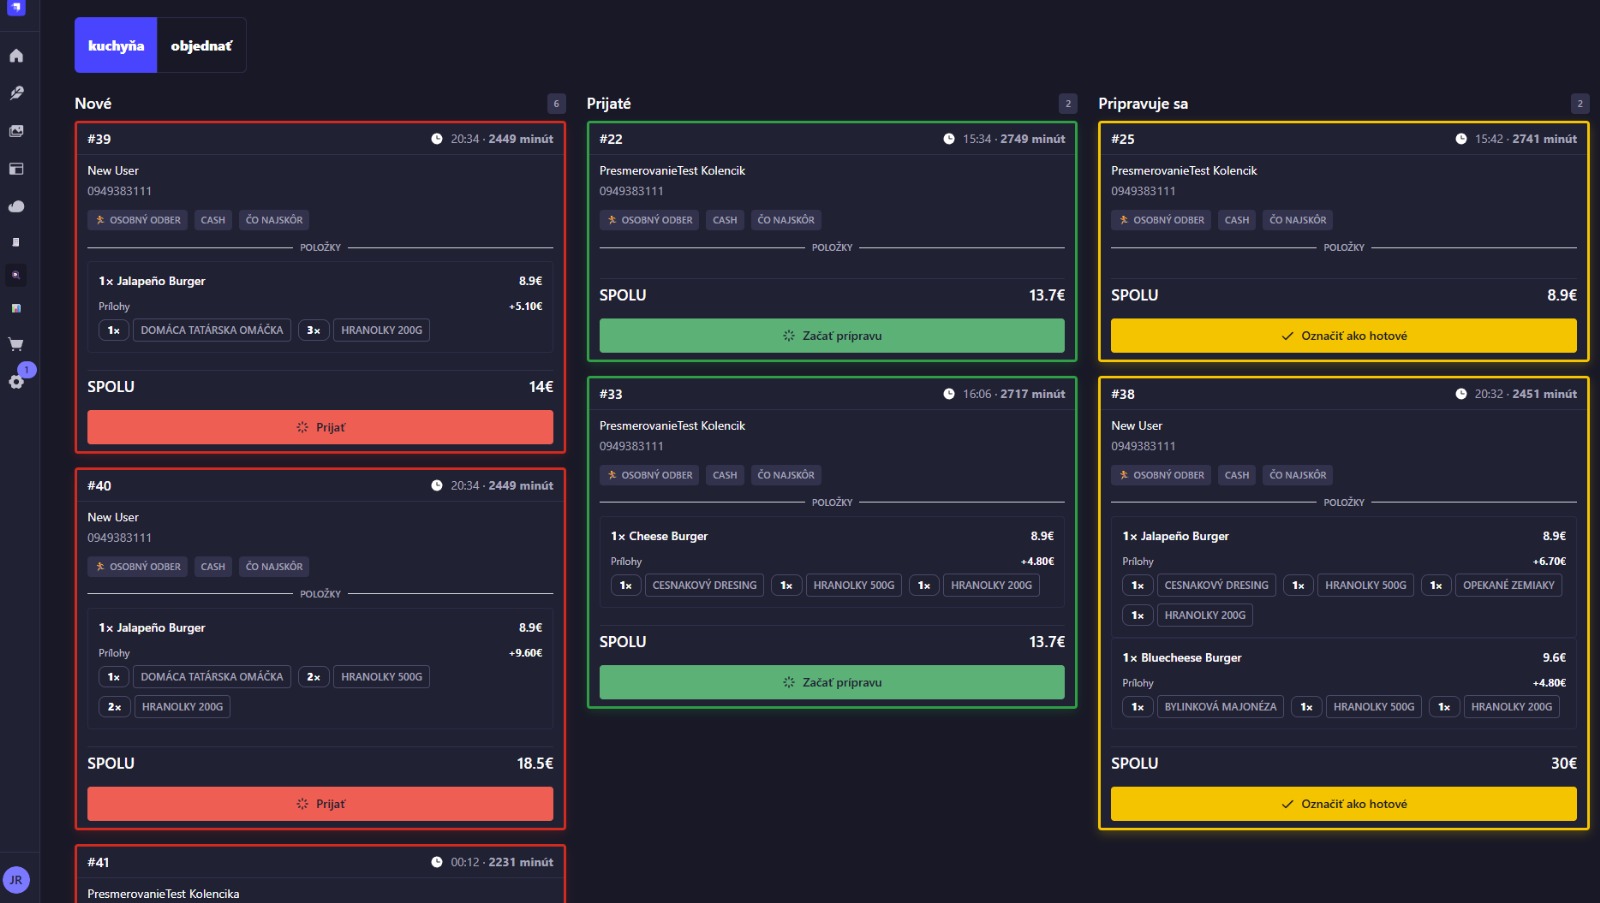The image size is (1600, 903).
Task: Toggle OSOBNÝ ODBER tag on order #22
Action: click(x=648, y=219)
